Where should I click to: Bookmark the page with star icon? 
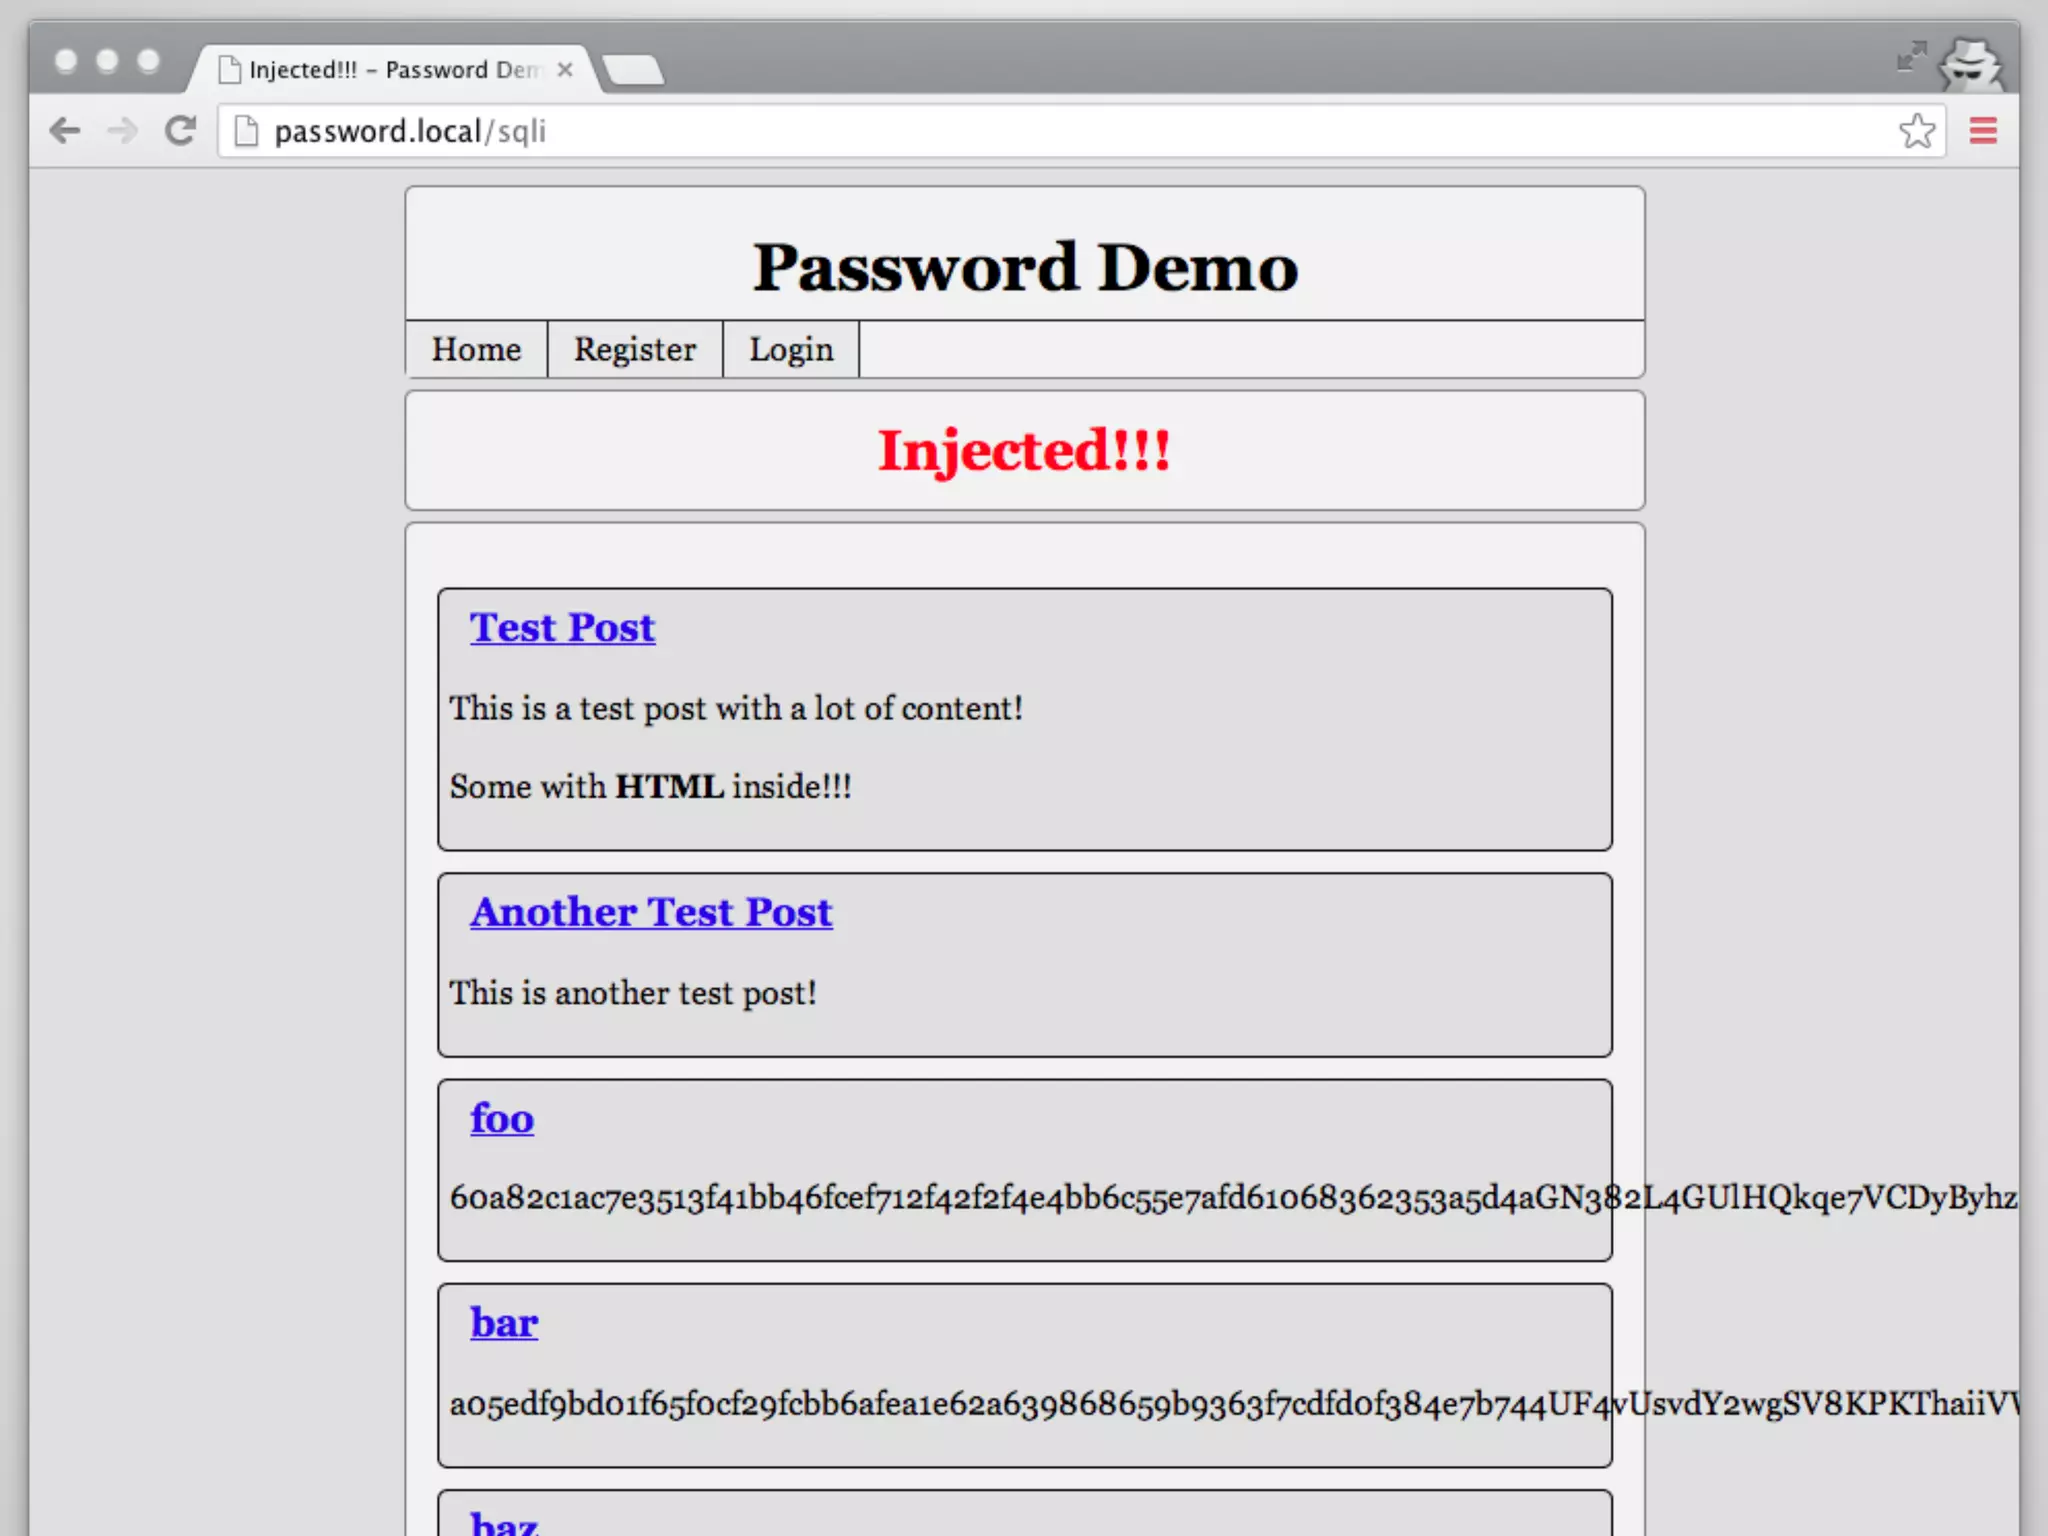point(1916,131)
